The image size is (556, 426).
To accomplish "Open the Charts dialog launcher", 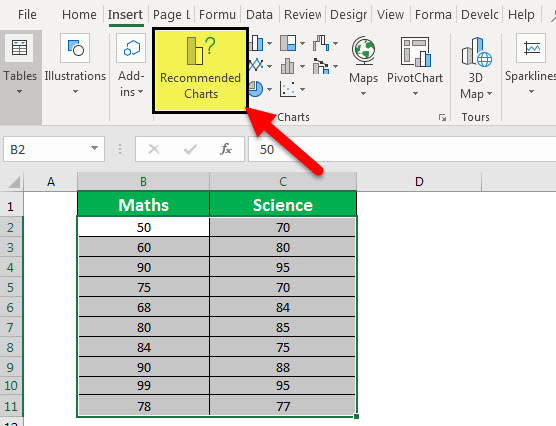I will pyautogui.click(x=442, y=117).
